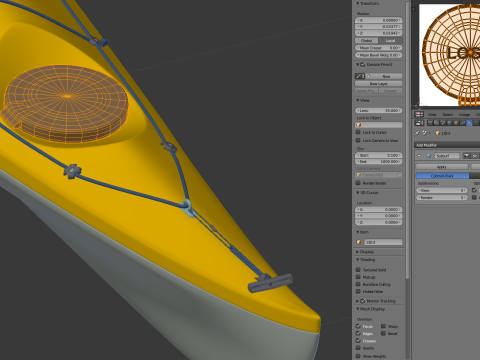Screen dimensions: 480x360
Task: Enable the Grease Pencil checkbox
Action: pos(363,64)
